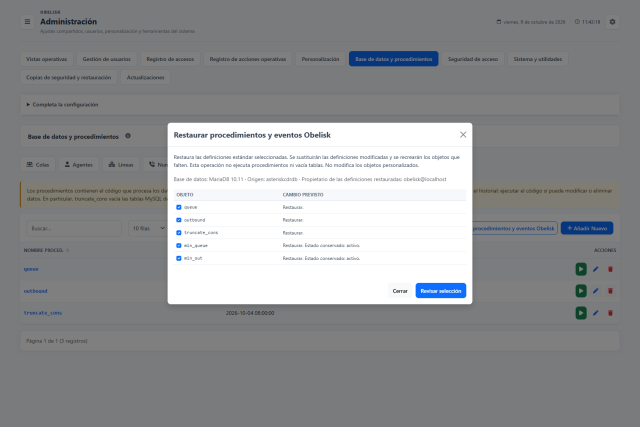Edit the queue procedure with the pencil icon
The width and height of the screenshot is (640, 427).
pyautogui.click(x=596, y=269)
